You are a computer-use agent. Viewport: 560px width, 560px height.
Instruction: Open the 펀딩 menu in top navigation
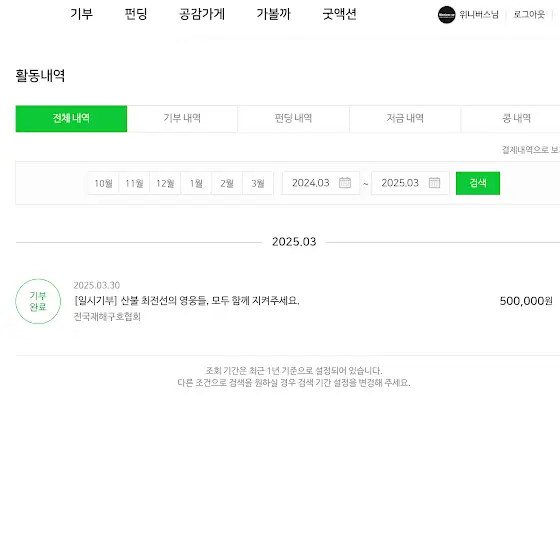136,14
